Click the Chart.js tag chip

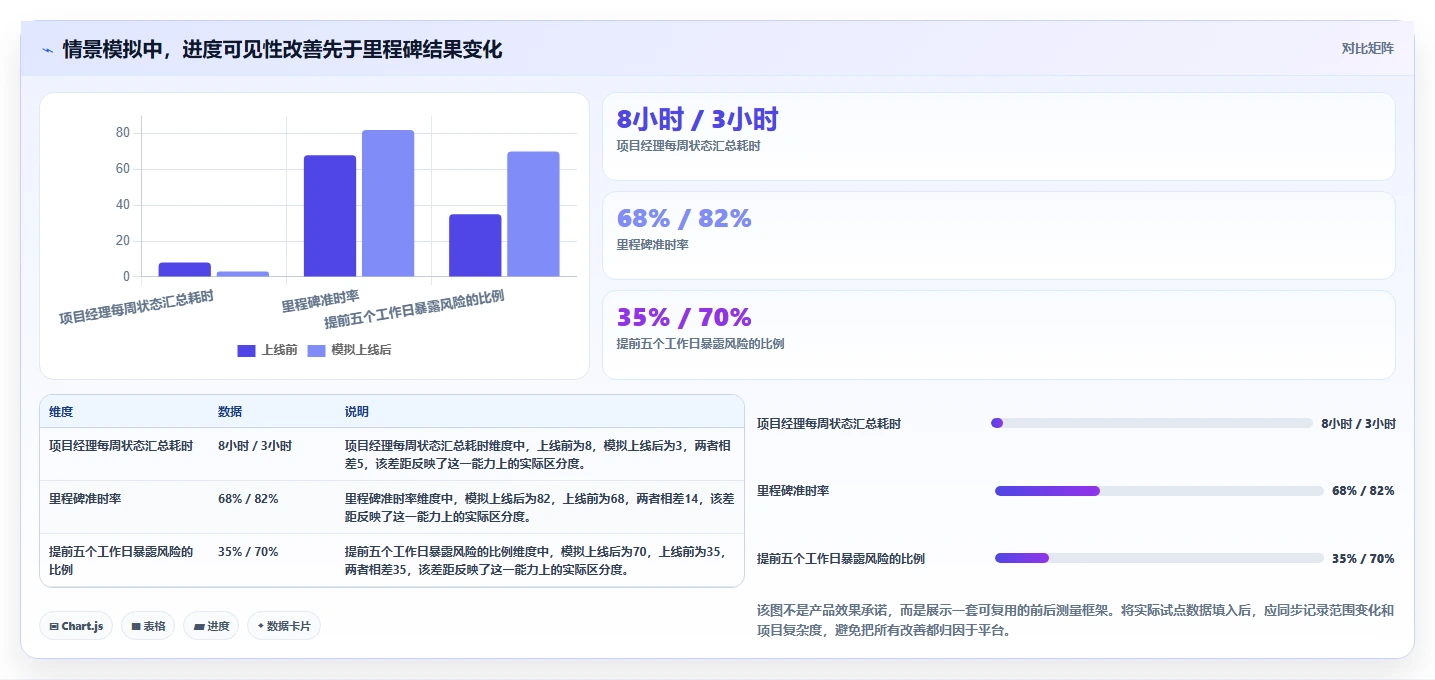tap(77, 626)
